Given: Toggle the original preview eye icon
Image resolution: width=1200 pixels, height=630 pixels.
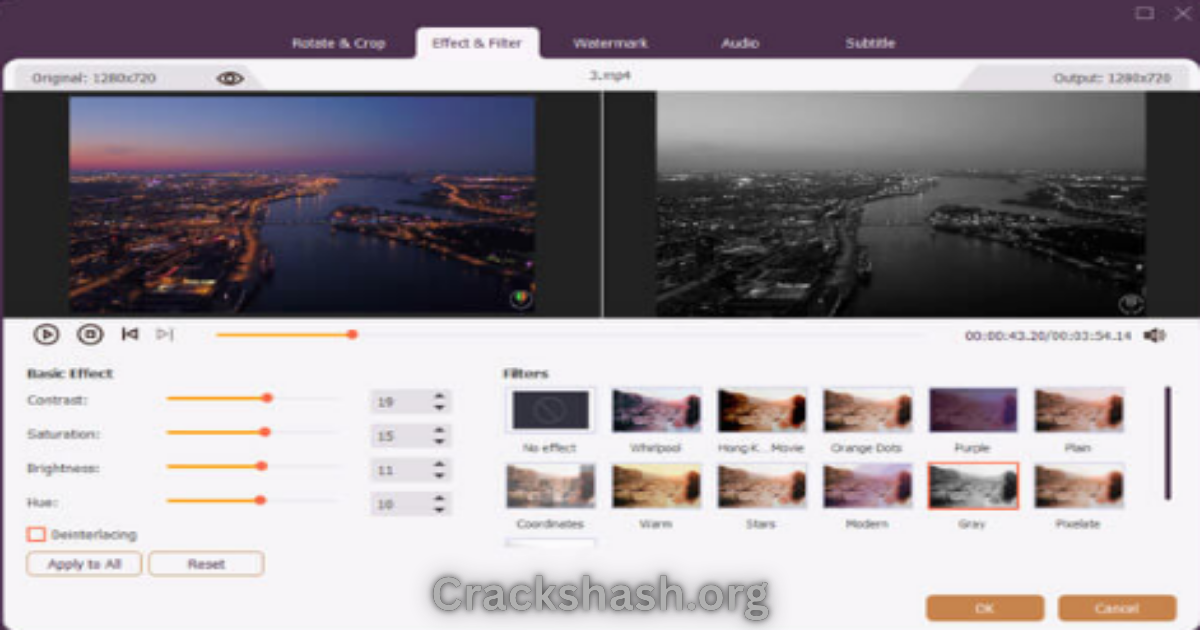Looking at the screenshot, I should pos(230,78).
